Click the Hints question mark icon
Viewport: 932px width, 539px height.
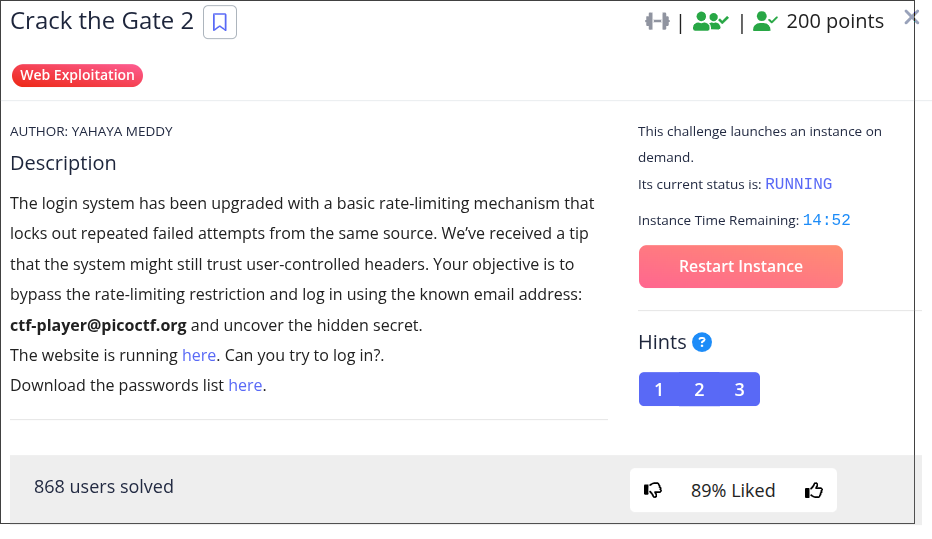pos(702,343)
